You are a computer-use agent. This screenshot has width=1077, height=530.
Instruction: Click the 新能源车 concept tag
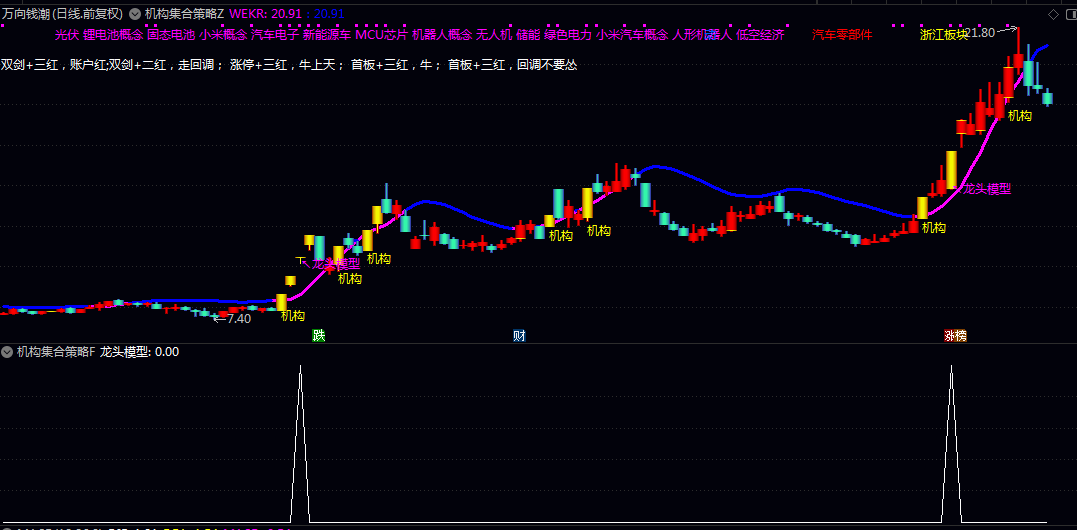click(327, 35)
